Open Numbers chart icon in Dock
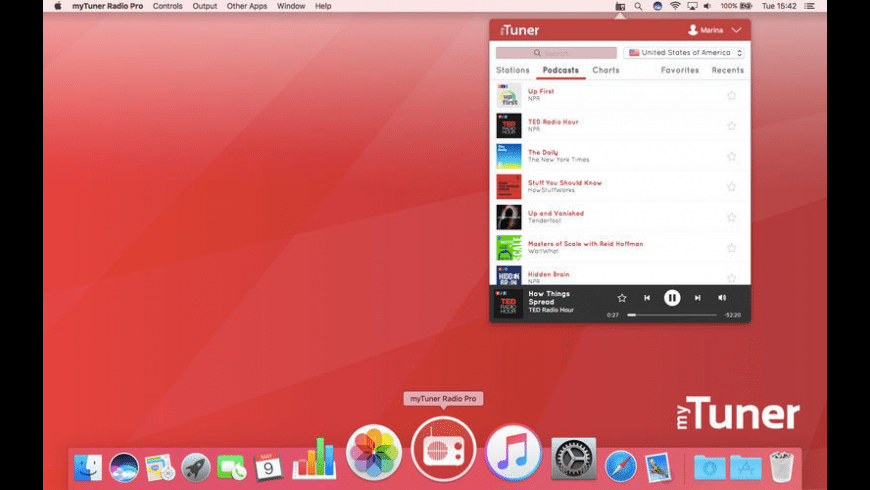 (x=314, y=458)
